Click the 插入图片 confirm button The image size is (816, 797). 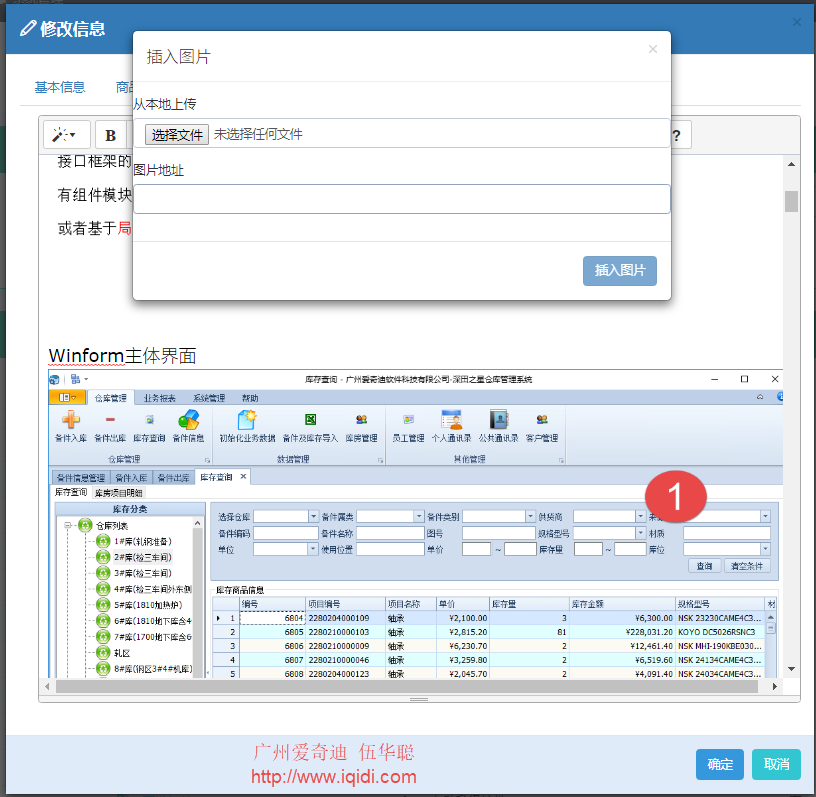coord(619,270)
